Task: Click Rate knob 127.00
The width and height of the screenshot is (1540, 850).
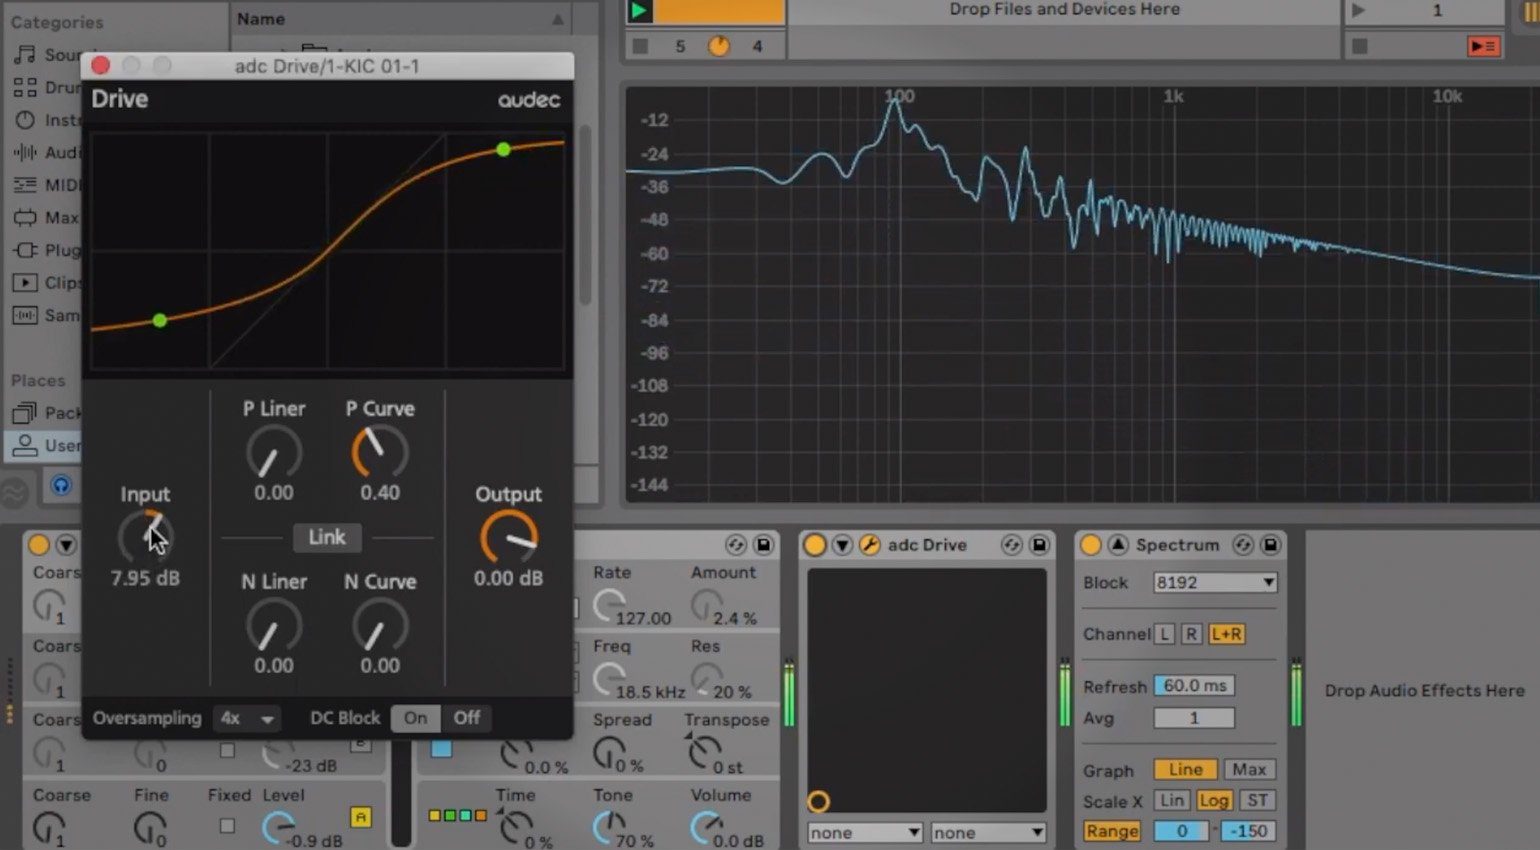Action: [x=607, y=604]
